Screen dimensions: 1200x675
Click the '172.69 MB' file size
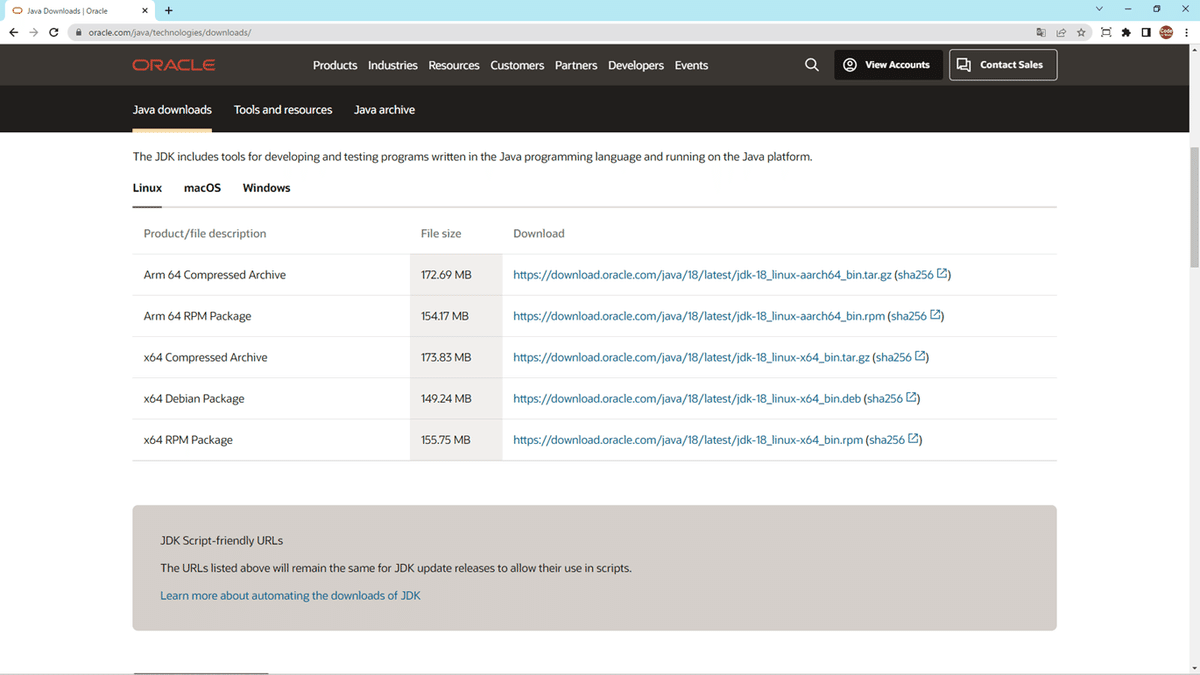coord(446,275)
